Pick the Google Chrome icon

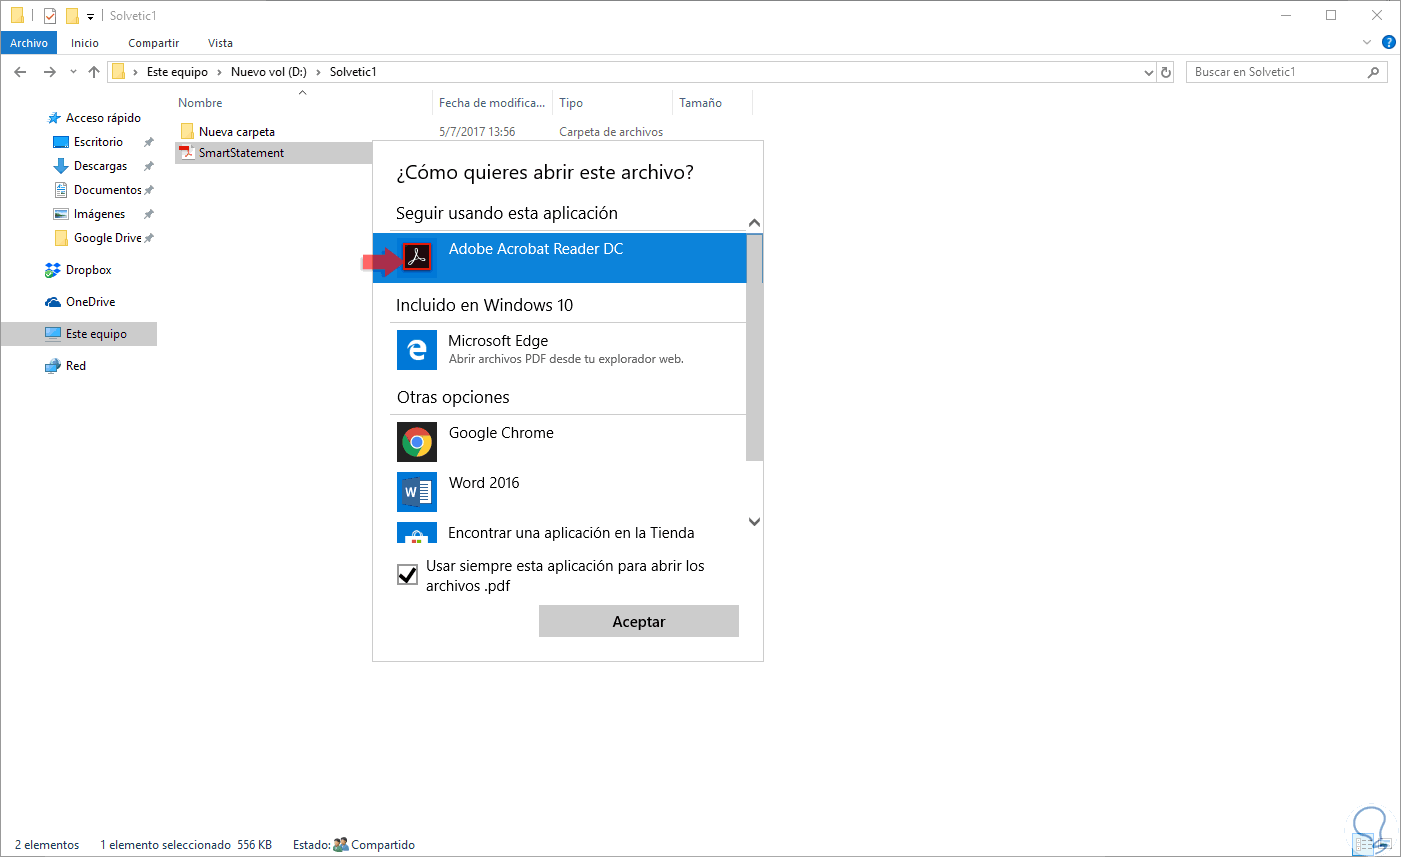click(x=417, y=442)
